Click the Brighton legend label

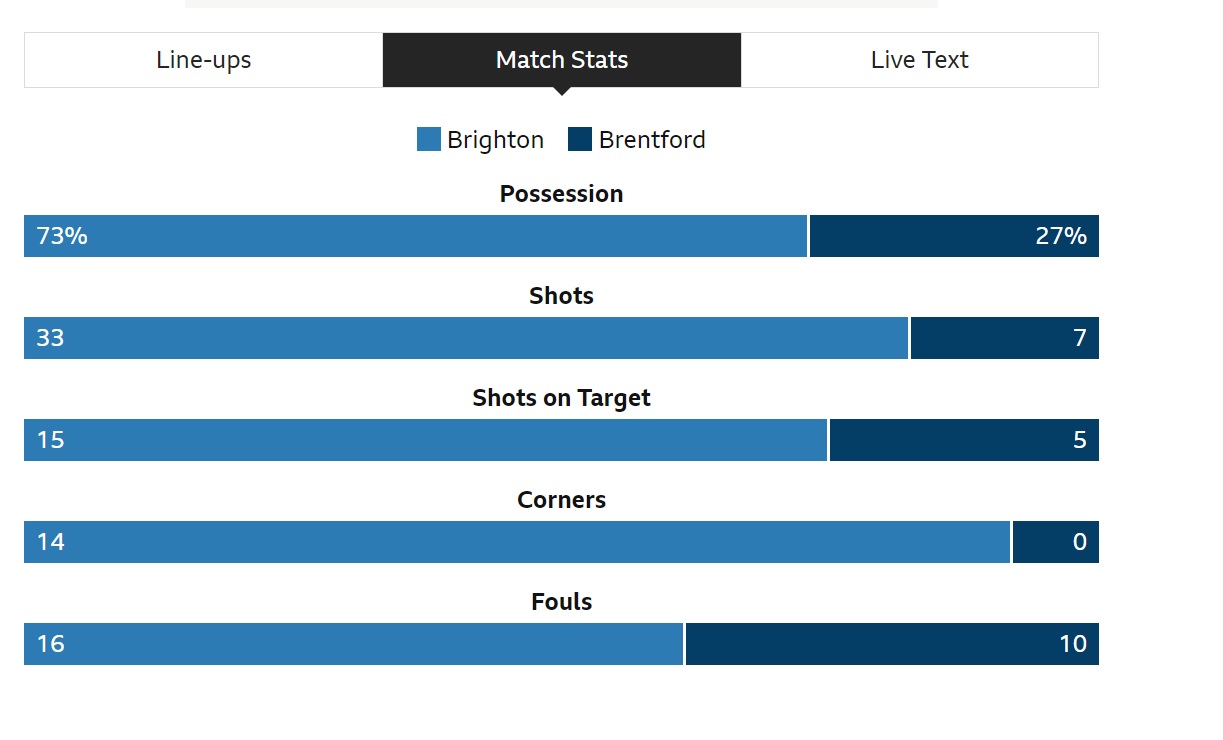tap(496, 140)
